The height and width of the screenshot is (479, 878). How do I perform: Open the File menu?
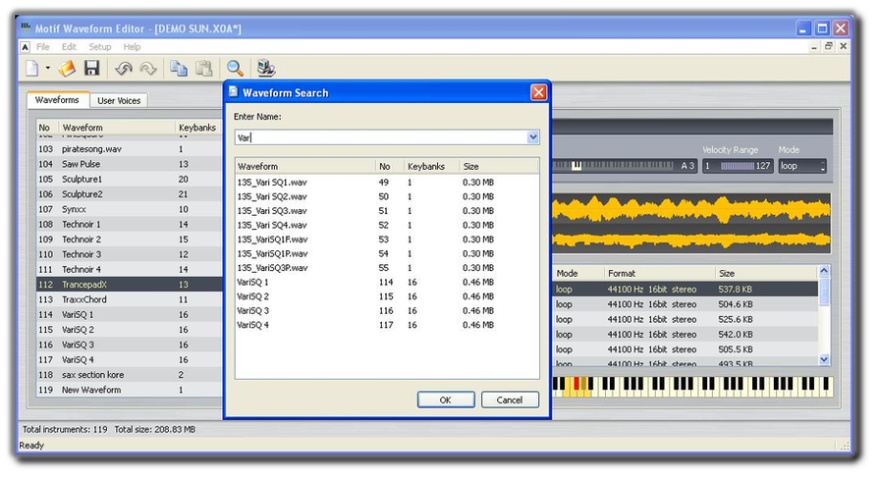tap(43, 47)
